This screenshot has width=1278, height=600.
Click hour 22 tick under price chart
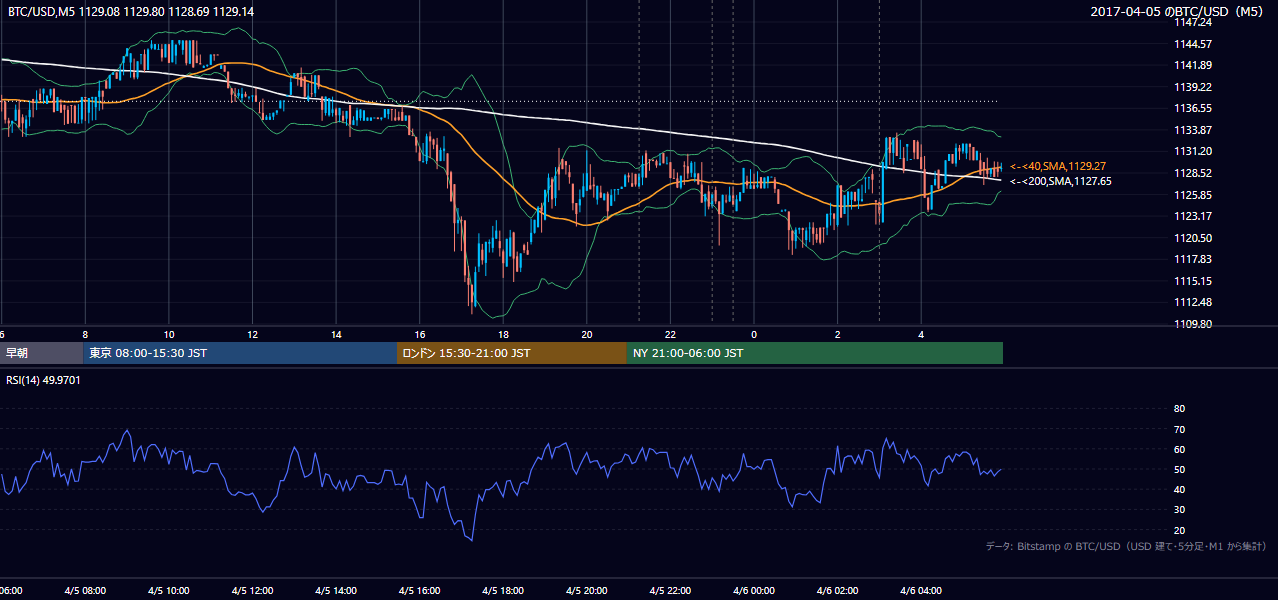(671, 335)
